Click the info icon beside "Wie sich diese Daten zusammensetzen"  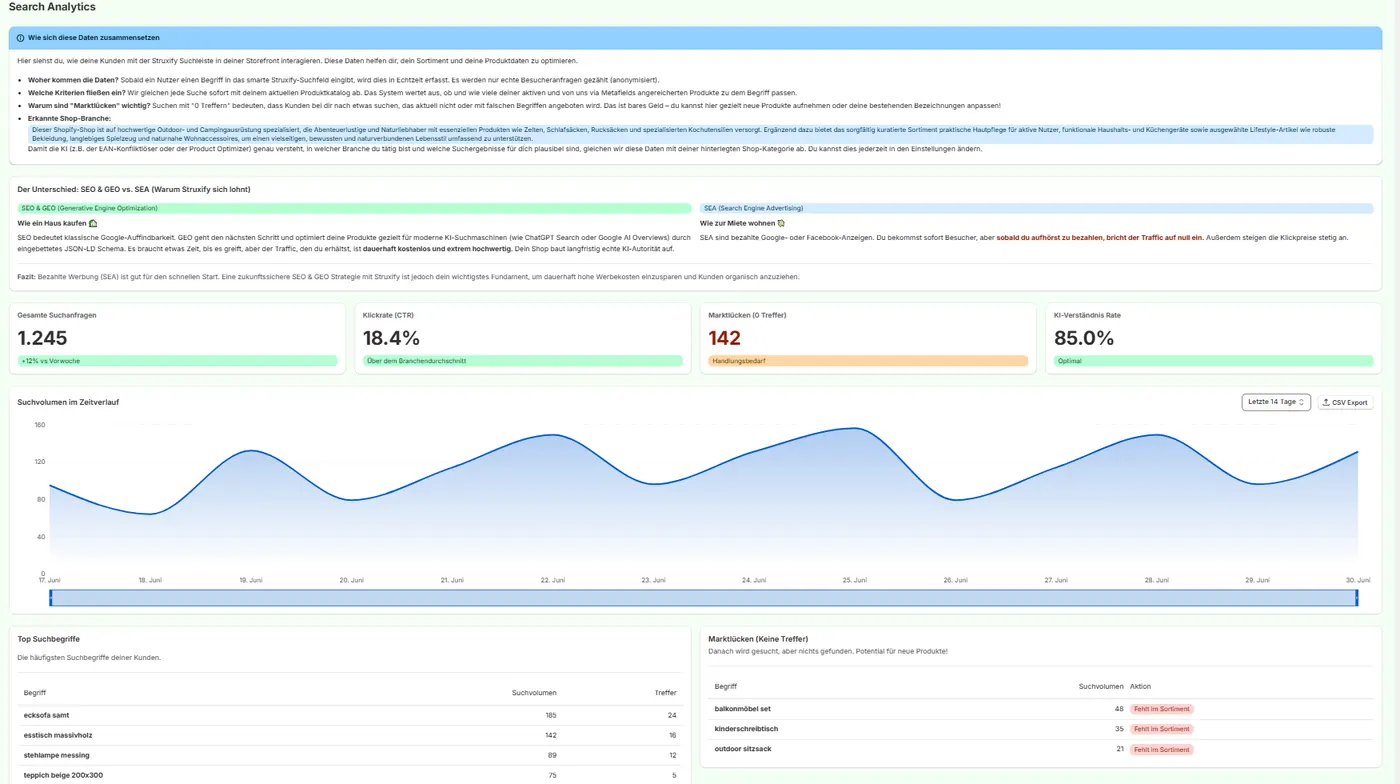pyautogui.click(x=20, y=38)
